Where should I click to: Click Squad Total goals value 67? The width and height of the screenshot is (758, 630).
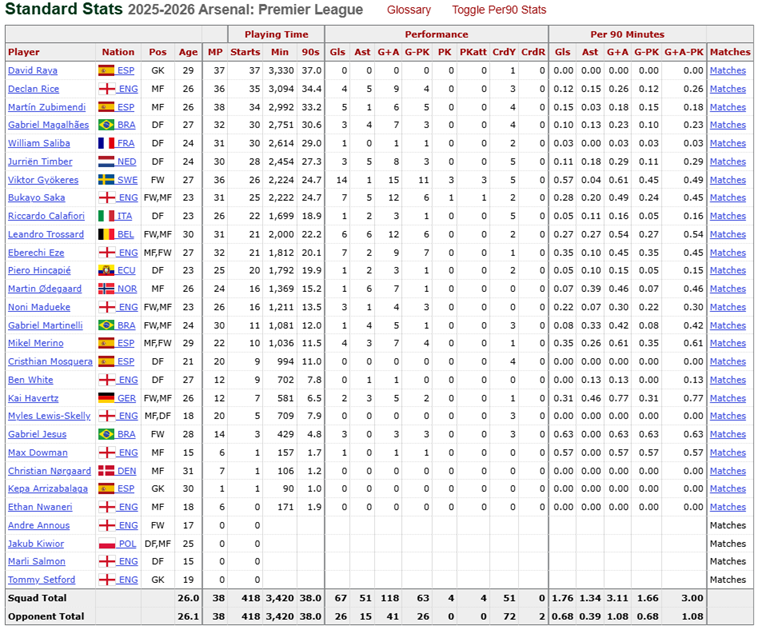(x=341, y=598)
